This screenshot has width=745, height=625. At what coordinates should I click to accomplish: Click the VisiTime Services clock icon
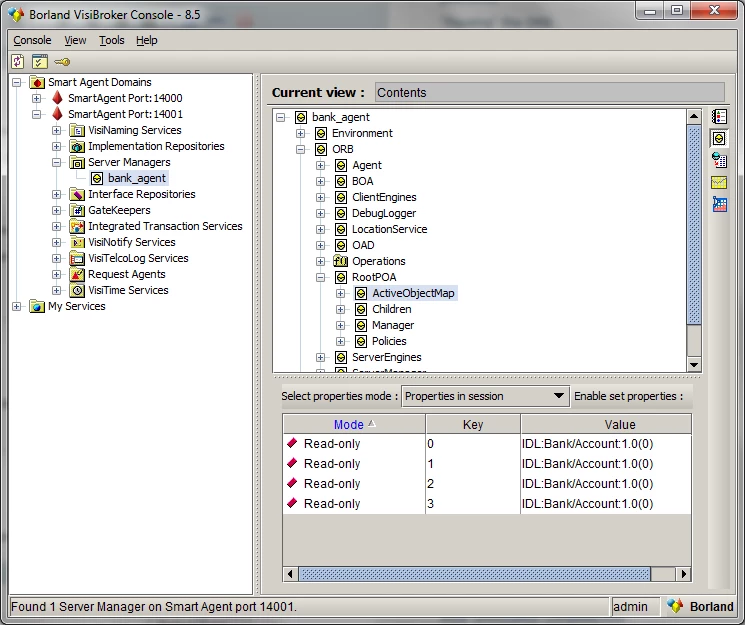pos(77,290)
